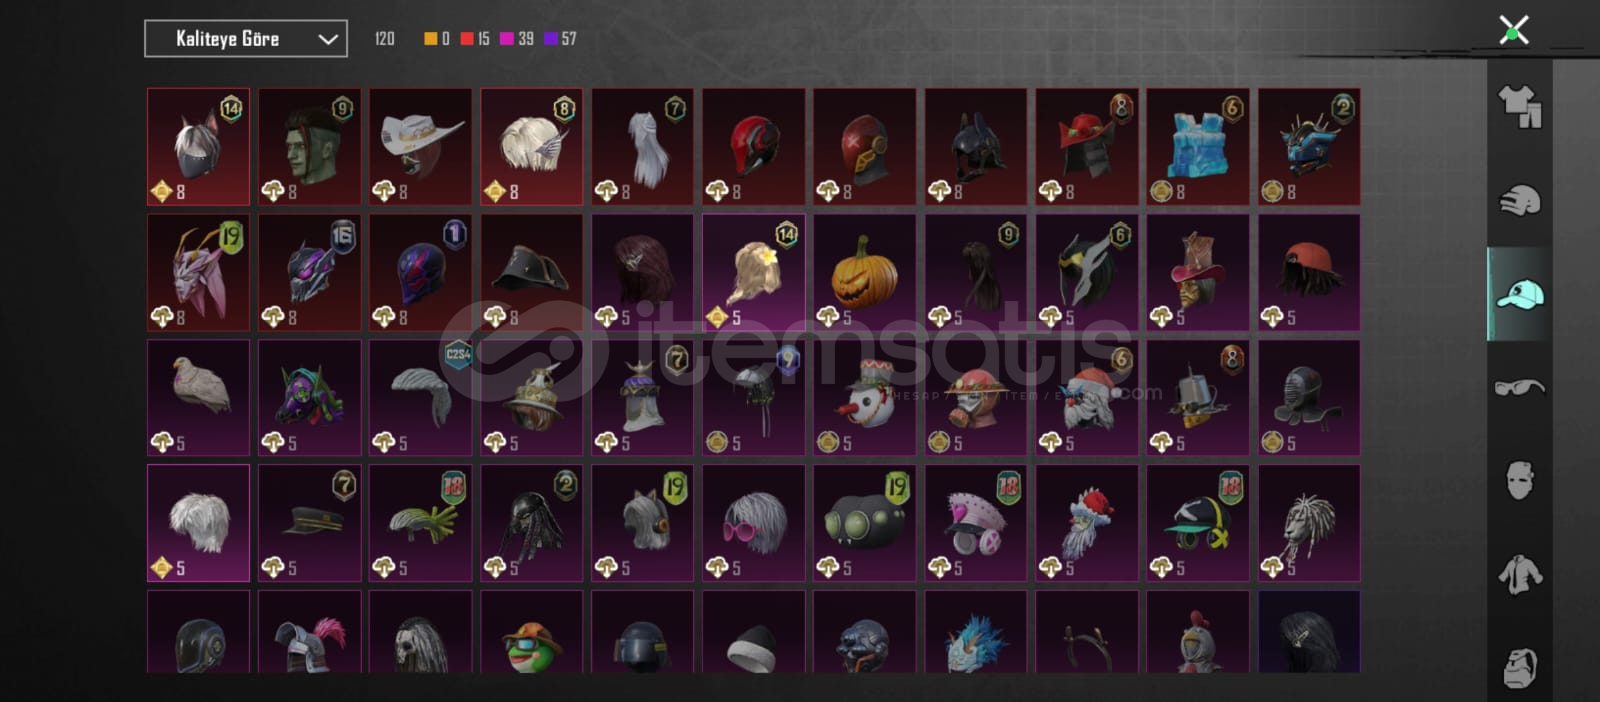Select the highlighted white fluffy hair item
Image resolution: width=1600 pixels, height=702 pixels.
tap(198, 523)
